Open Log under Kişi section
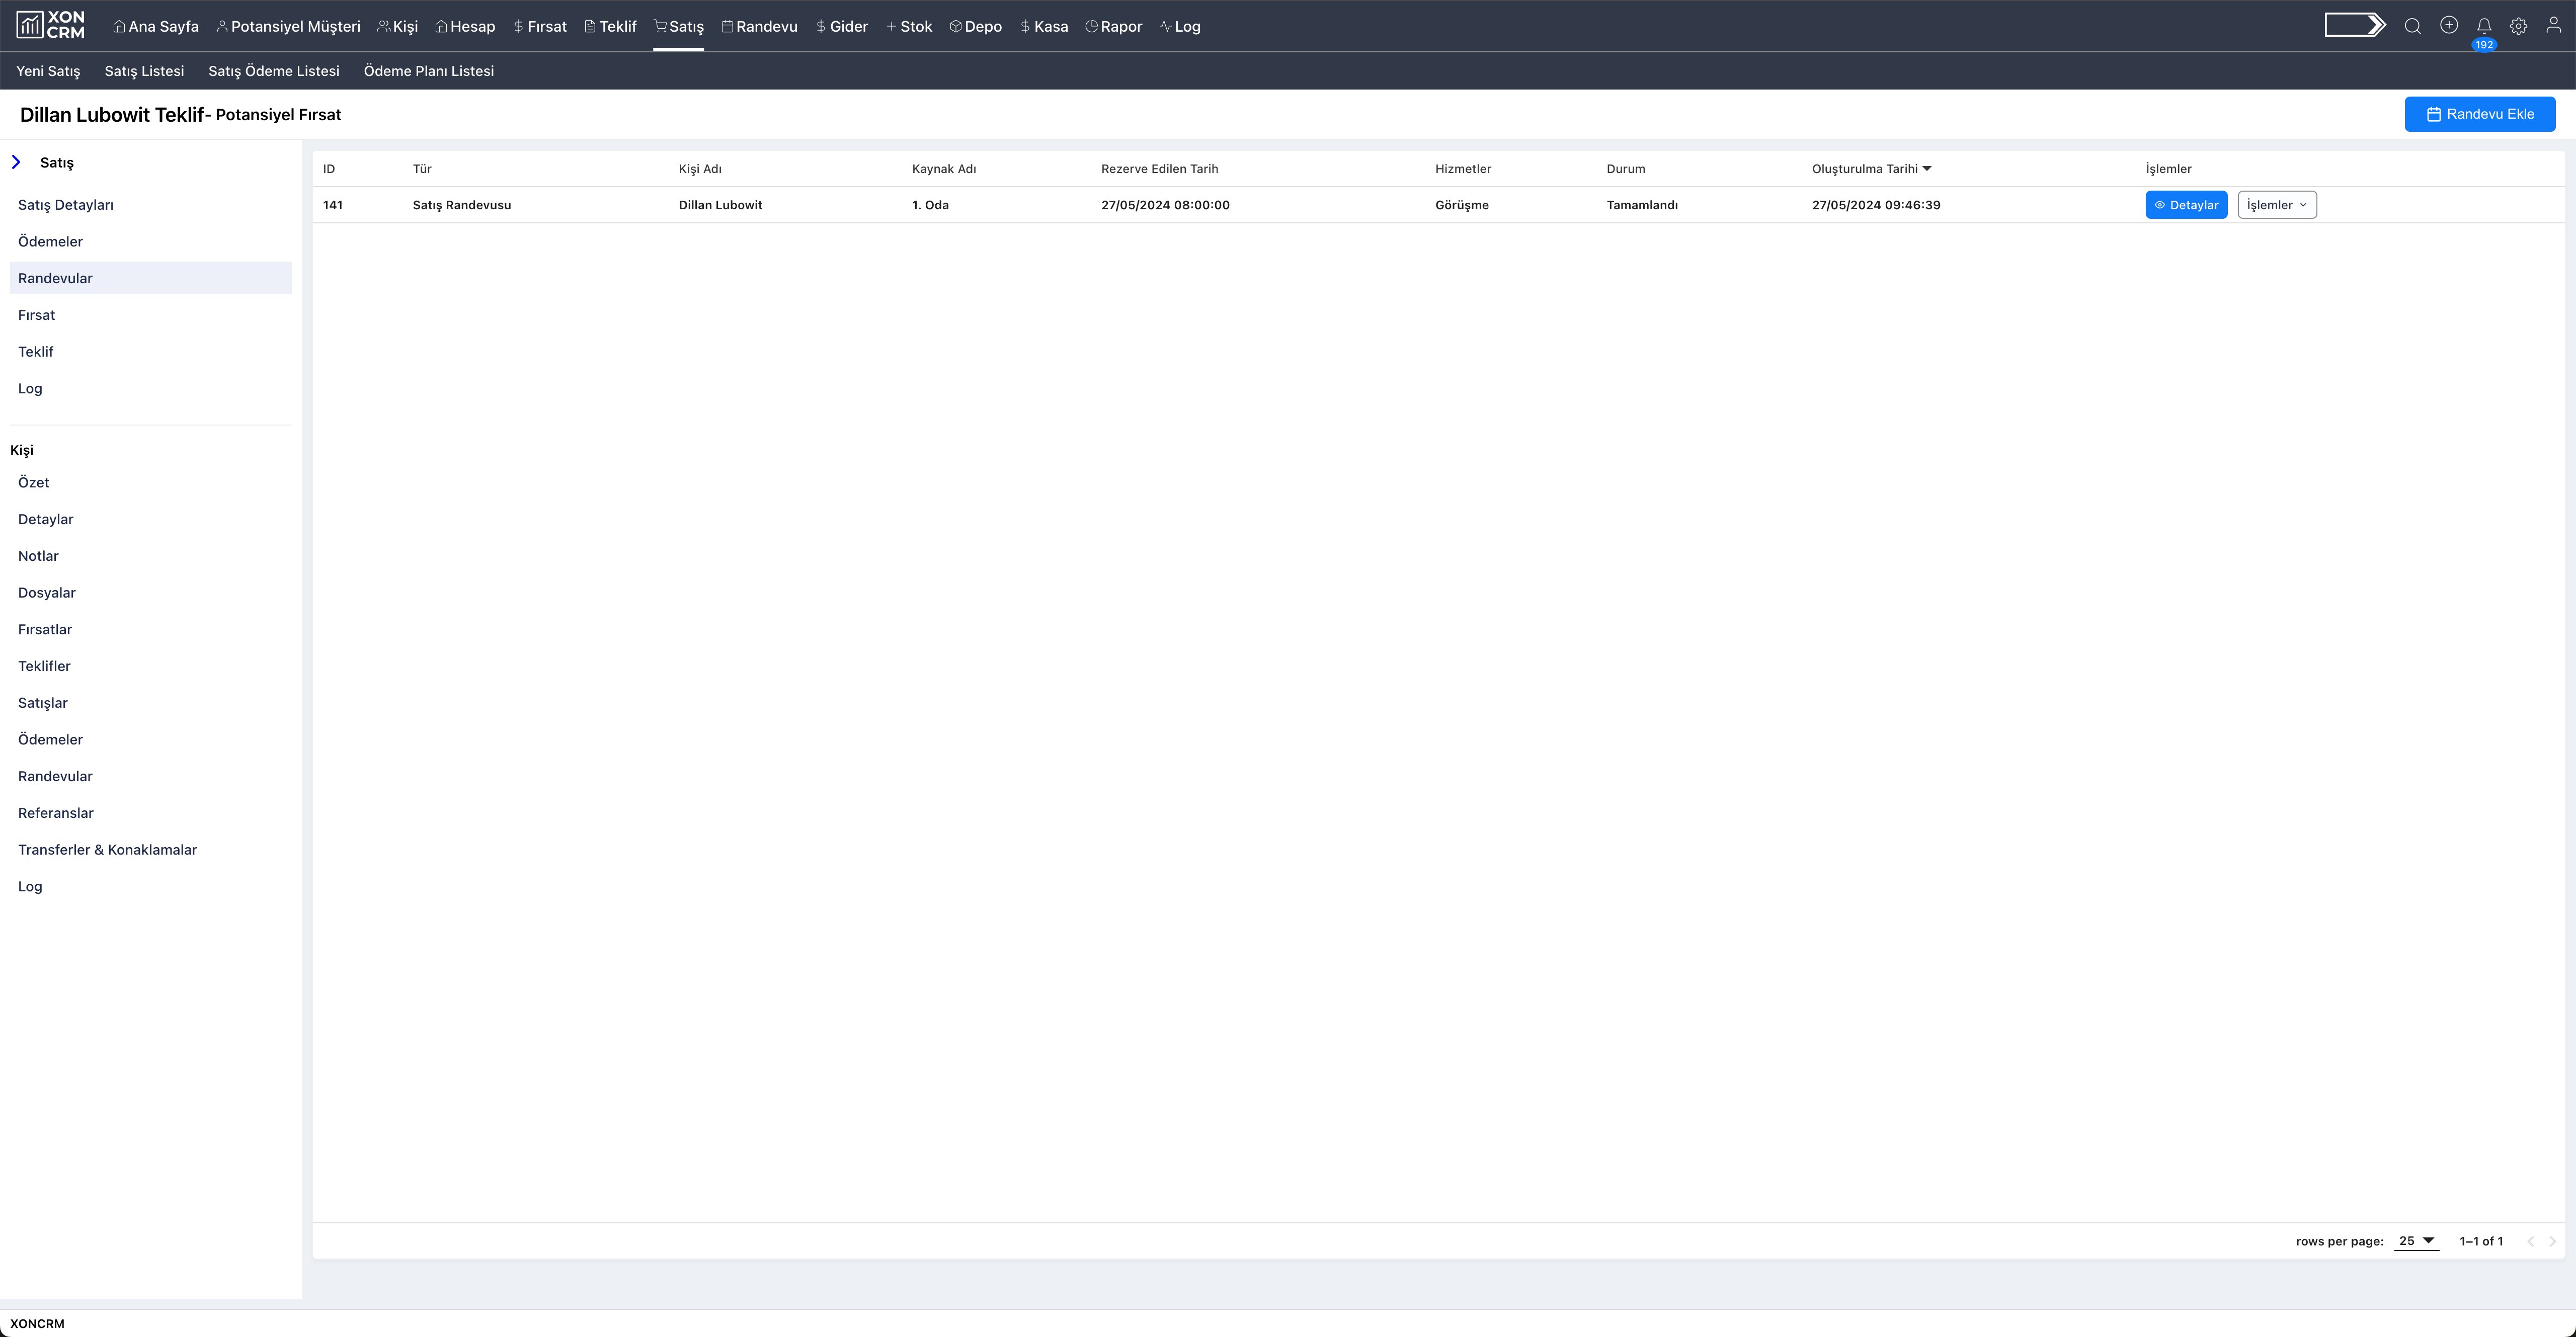 pos(30,887)
